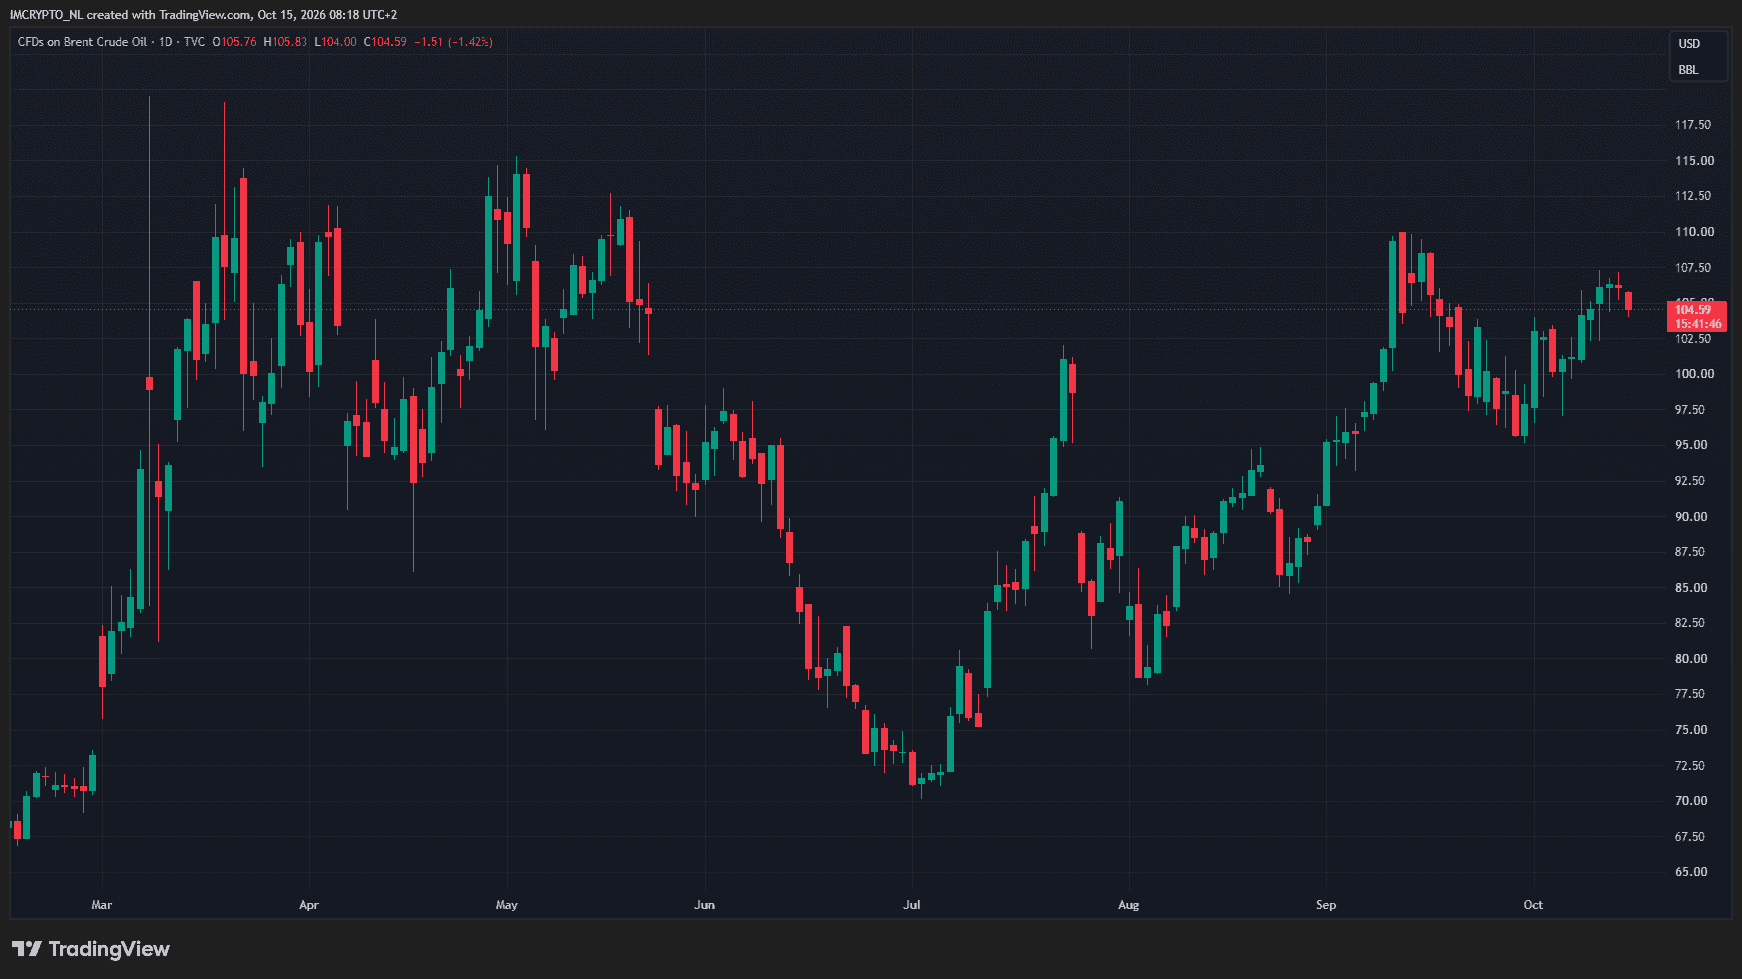Click the Apr label on time axis

pyautogui.click(x=309, y=905)
